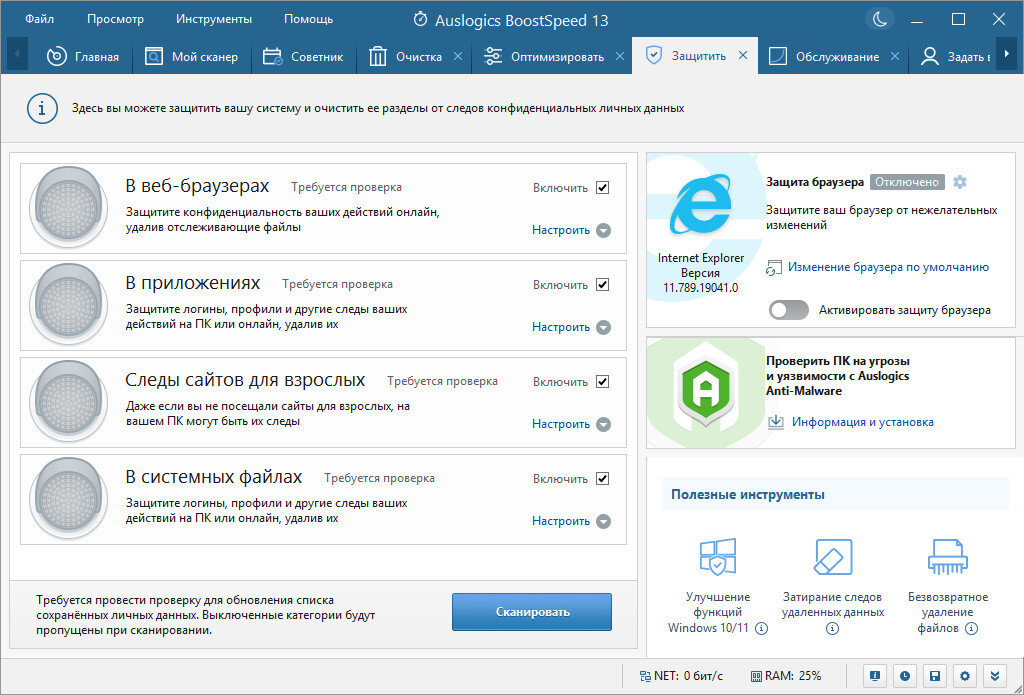Click the Полезные инструменты header

[748, 494]
